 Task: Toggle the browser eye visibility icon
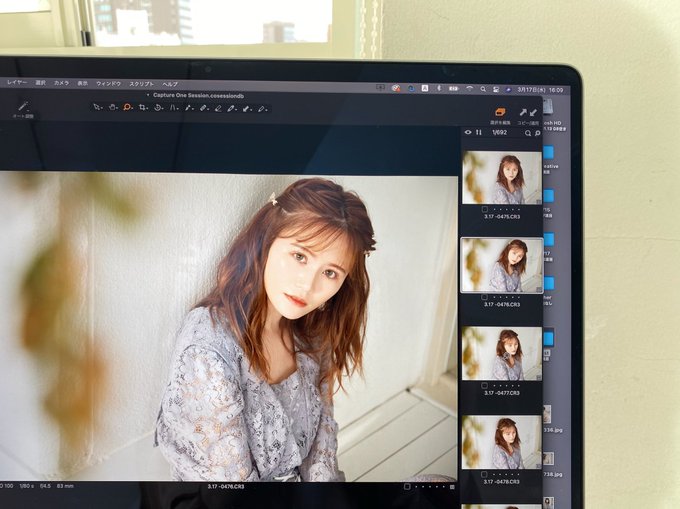coord(468,132)
